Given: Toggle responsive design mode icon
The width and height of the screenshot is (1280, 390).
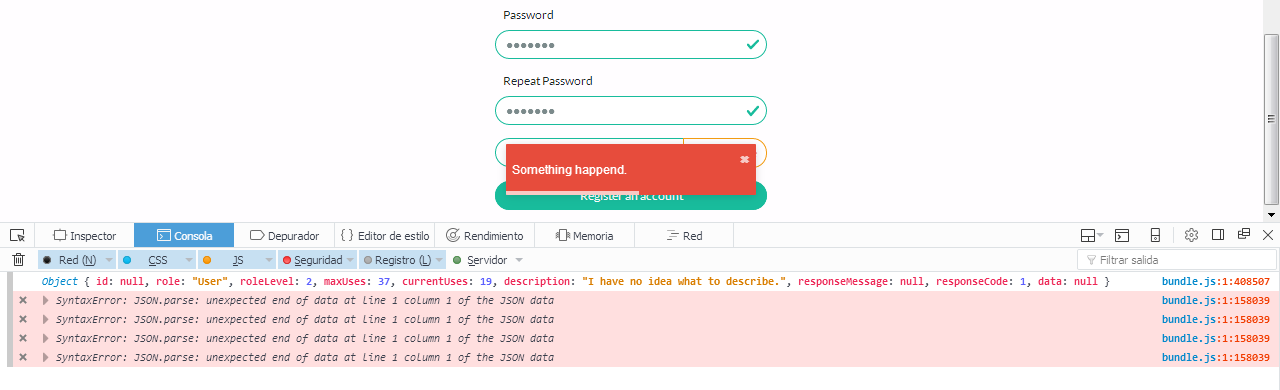Looking at the screenshot, I should 1155,236.
